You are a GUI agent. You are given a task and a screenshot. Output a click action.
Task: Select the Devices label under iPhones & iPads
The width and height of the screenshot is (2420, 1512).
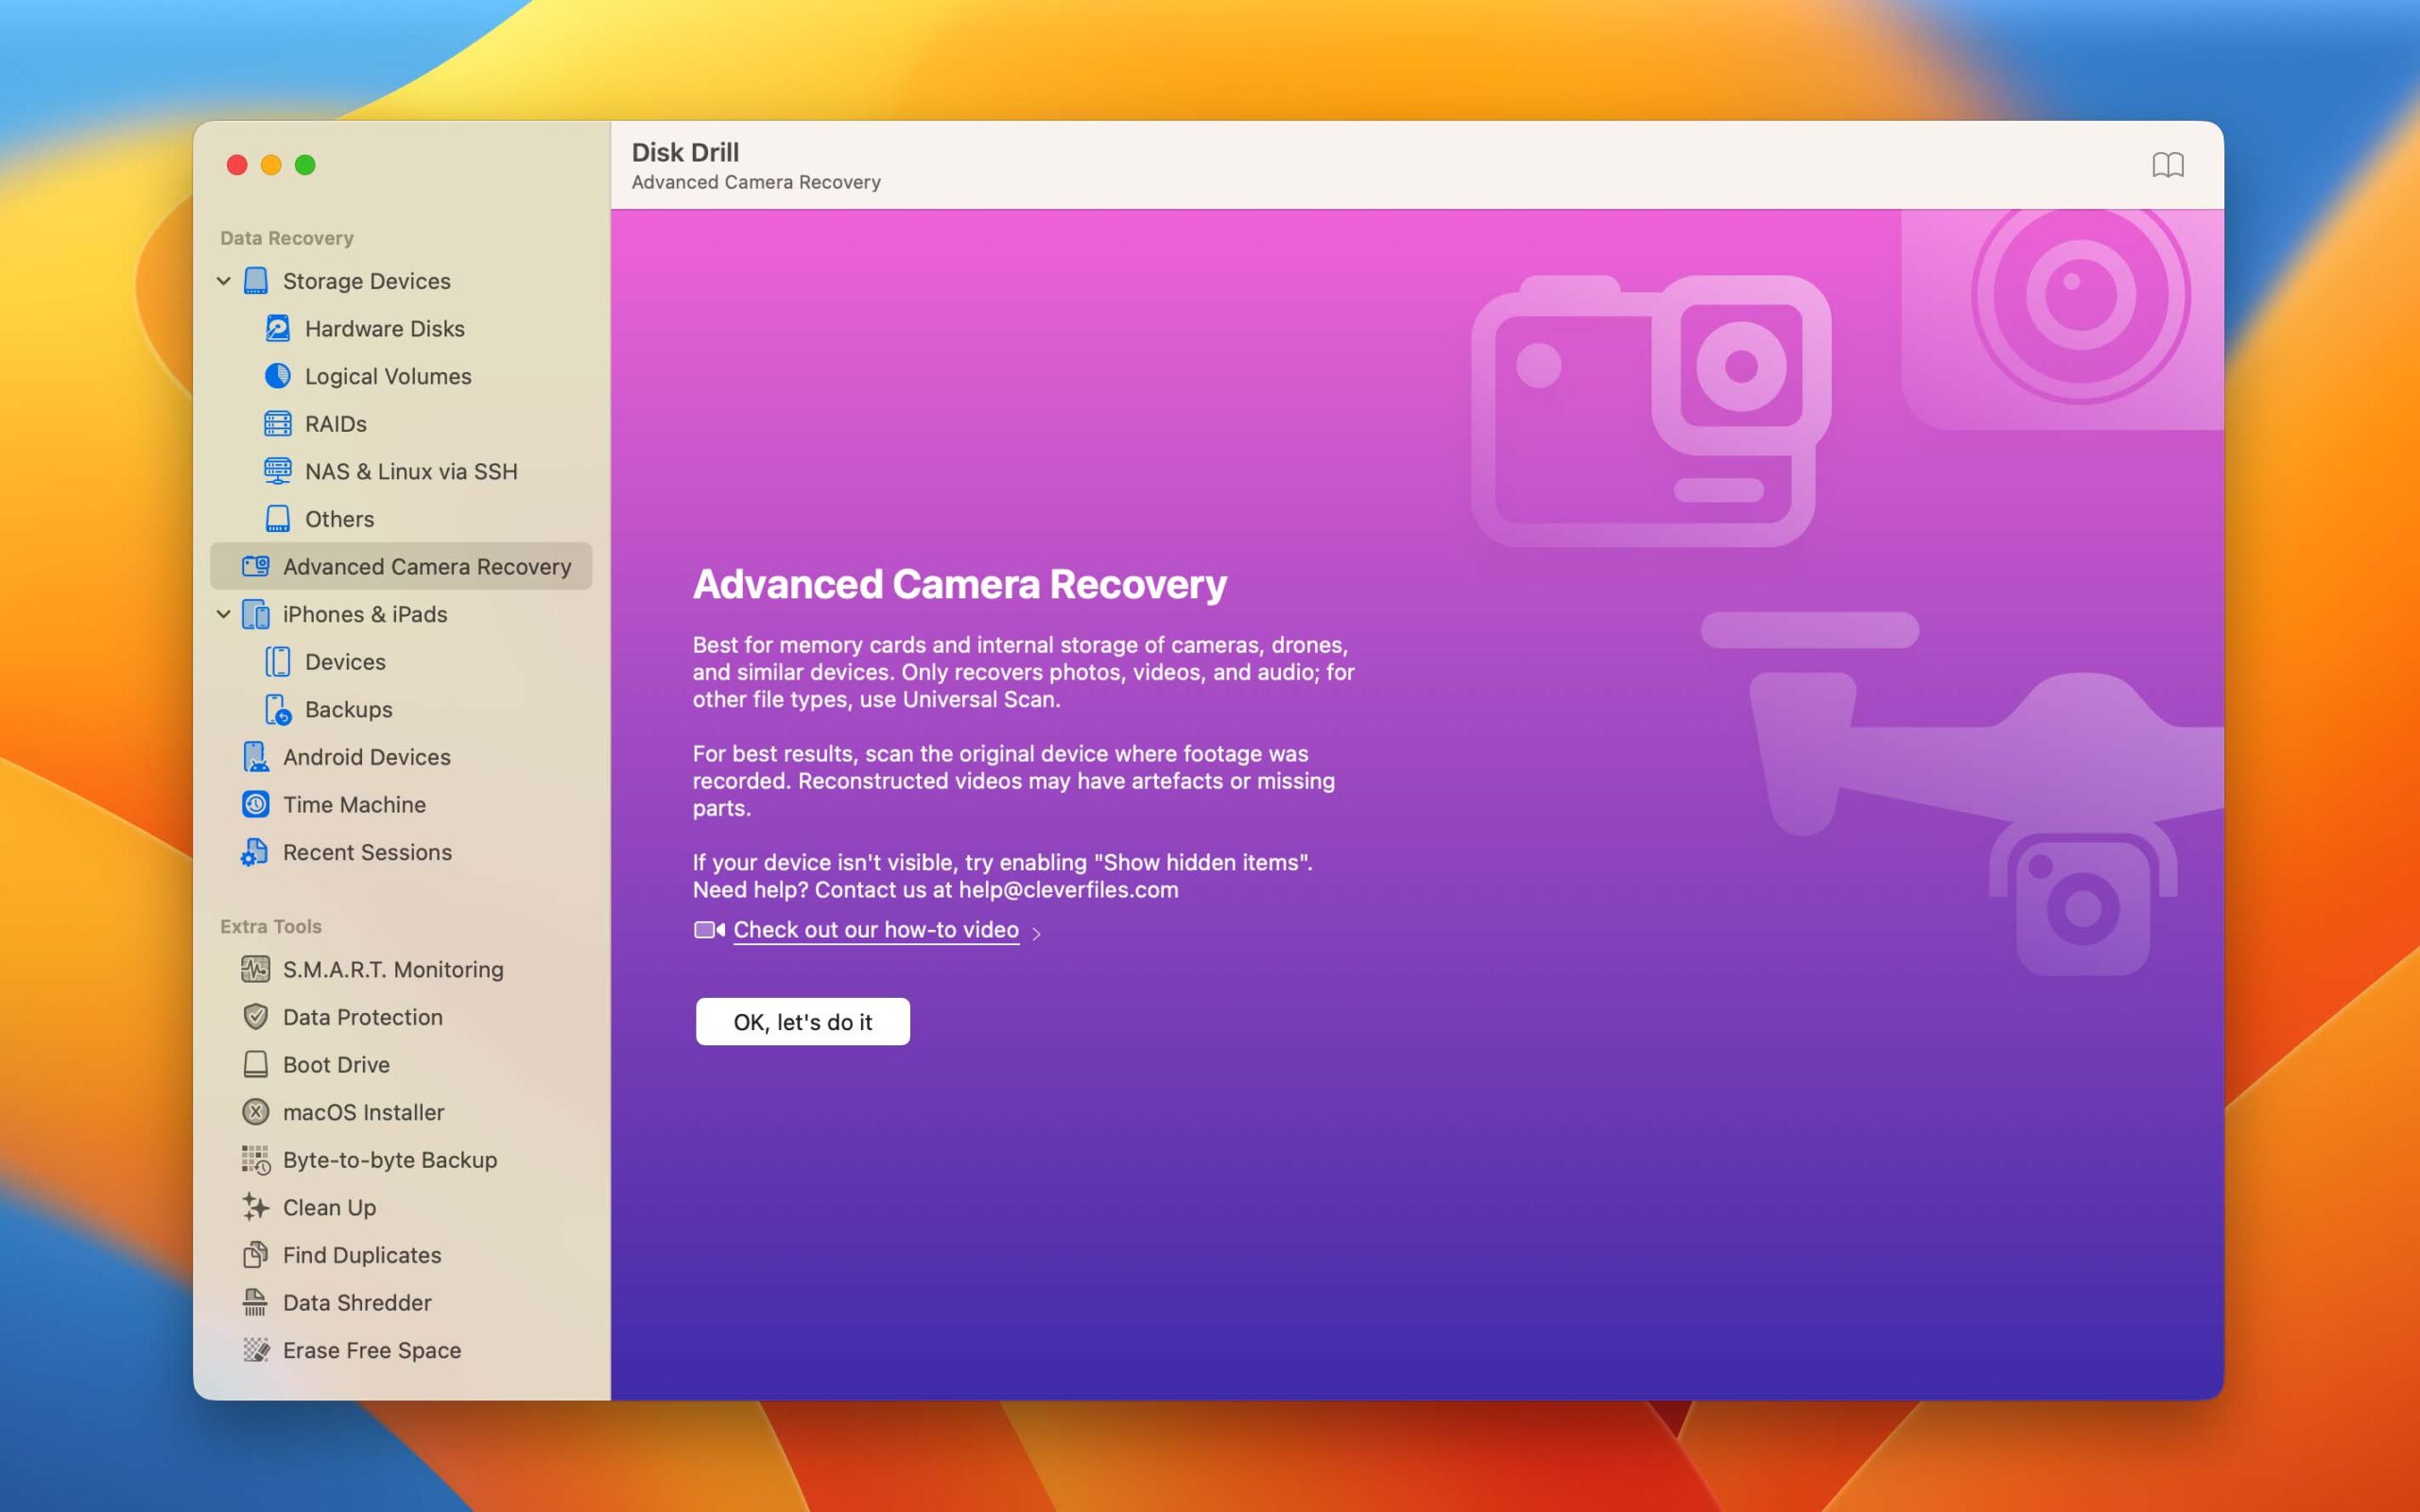tap(345, 662)
